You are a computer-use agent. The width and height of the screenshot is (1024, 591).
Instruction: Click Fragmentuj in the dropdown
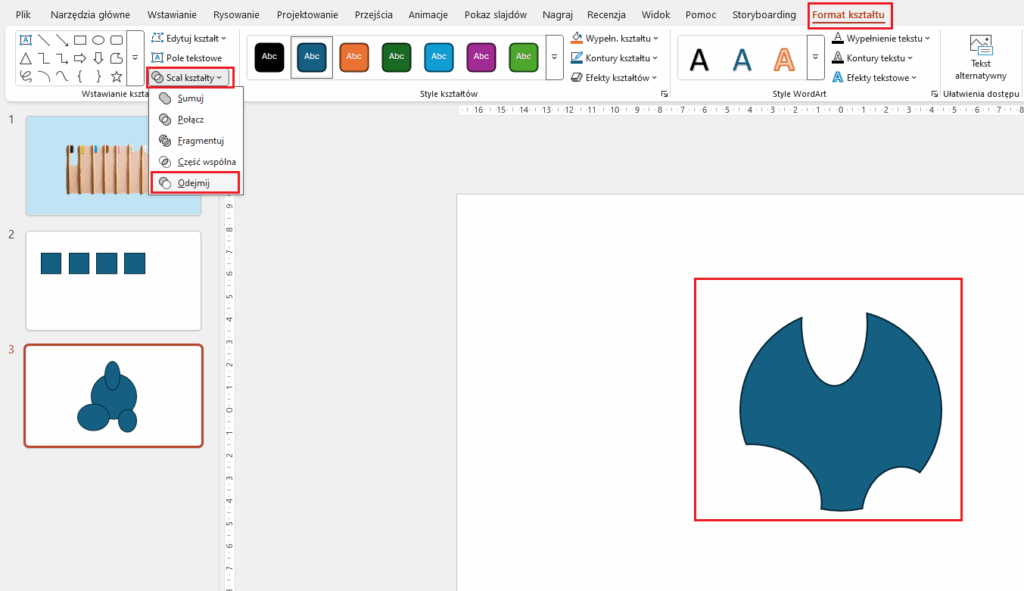pyautogui.click(x=199, y=140)
